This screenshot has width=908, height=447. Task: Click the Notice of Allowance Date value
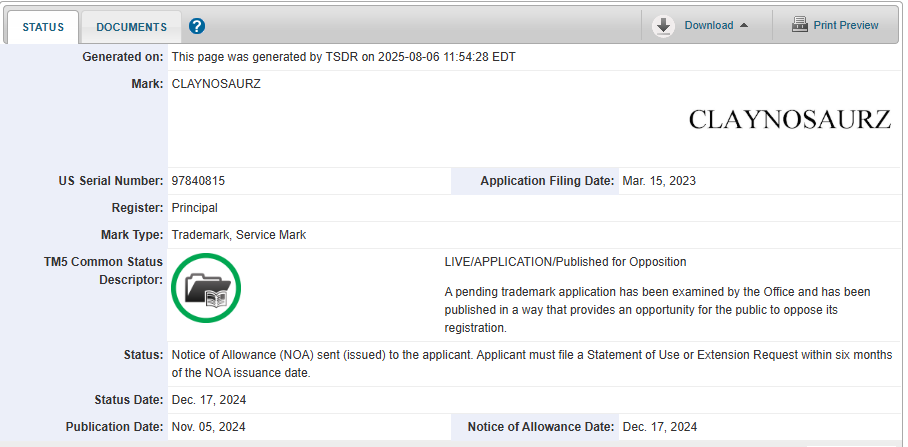(660, 427)
